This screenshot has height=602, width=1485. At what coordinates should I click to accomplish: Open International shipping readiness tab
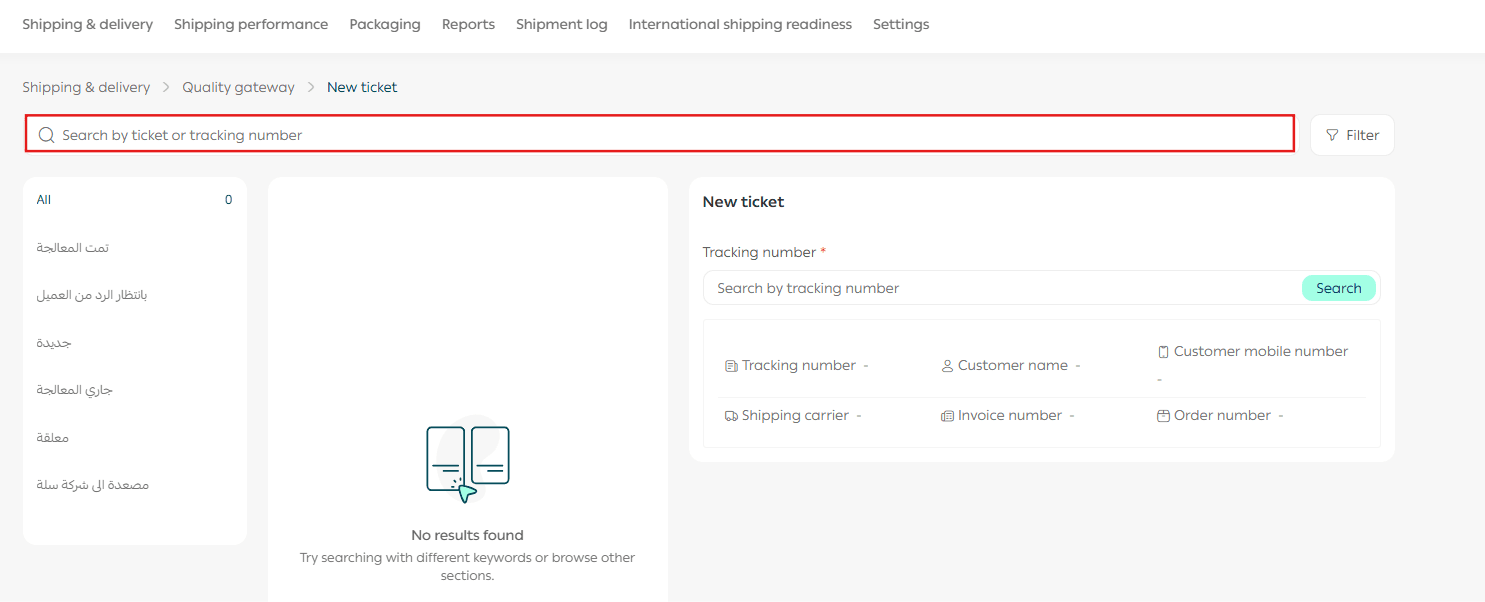[740, 24]
